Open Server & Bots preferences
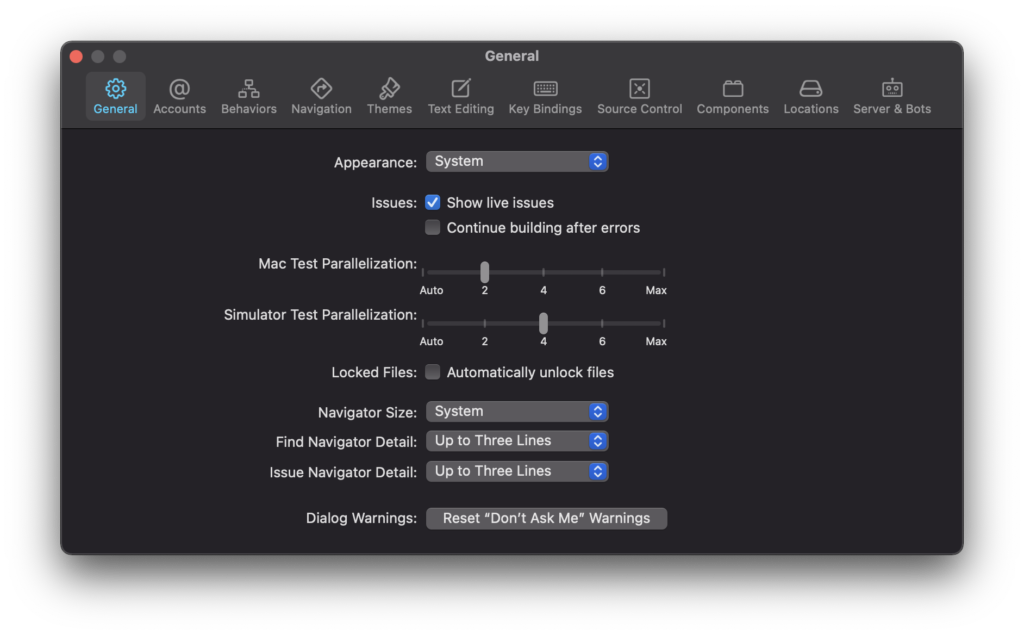This screenshot has width=1024, height=635. click(x=892, y=97)
